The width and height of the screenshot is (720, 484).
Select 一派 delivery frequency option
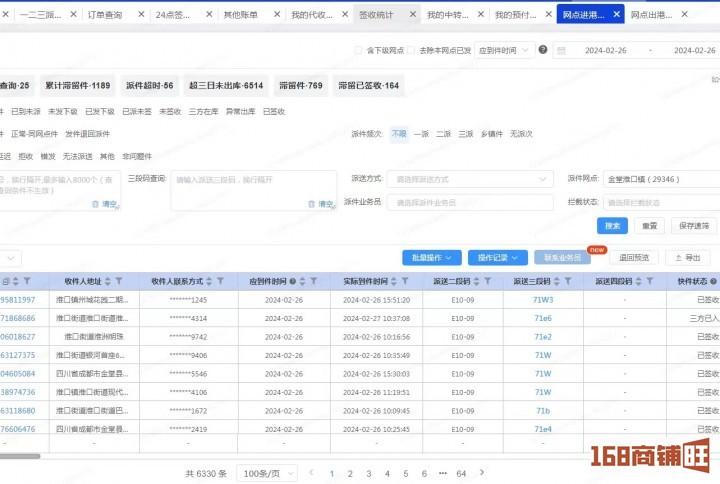coord(421,133)
